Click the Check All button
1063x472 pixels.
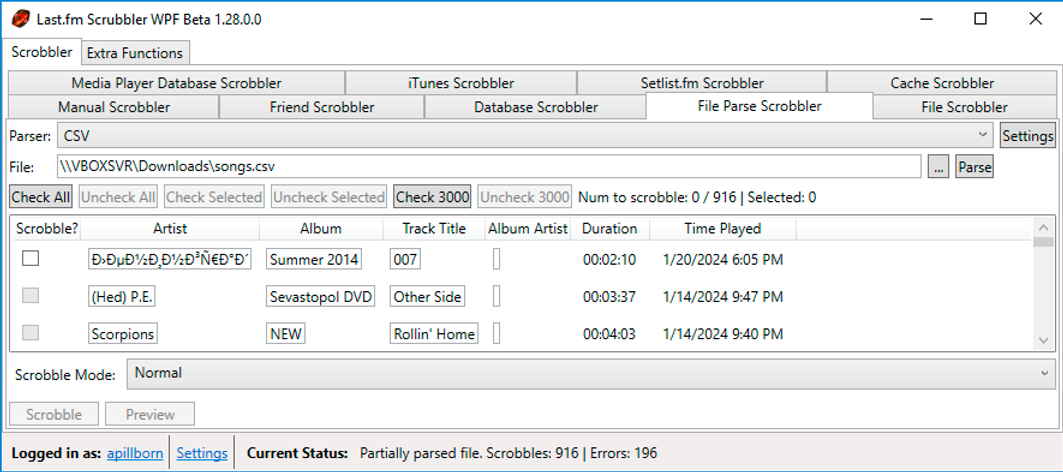(x=41, y=197)
